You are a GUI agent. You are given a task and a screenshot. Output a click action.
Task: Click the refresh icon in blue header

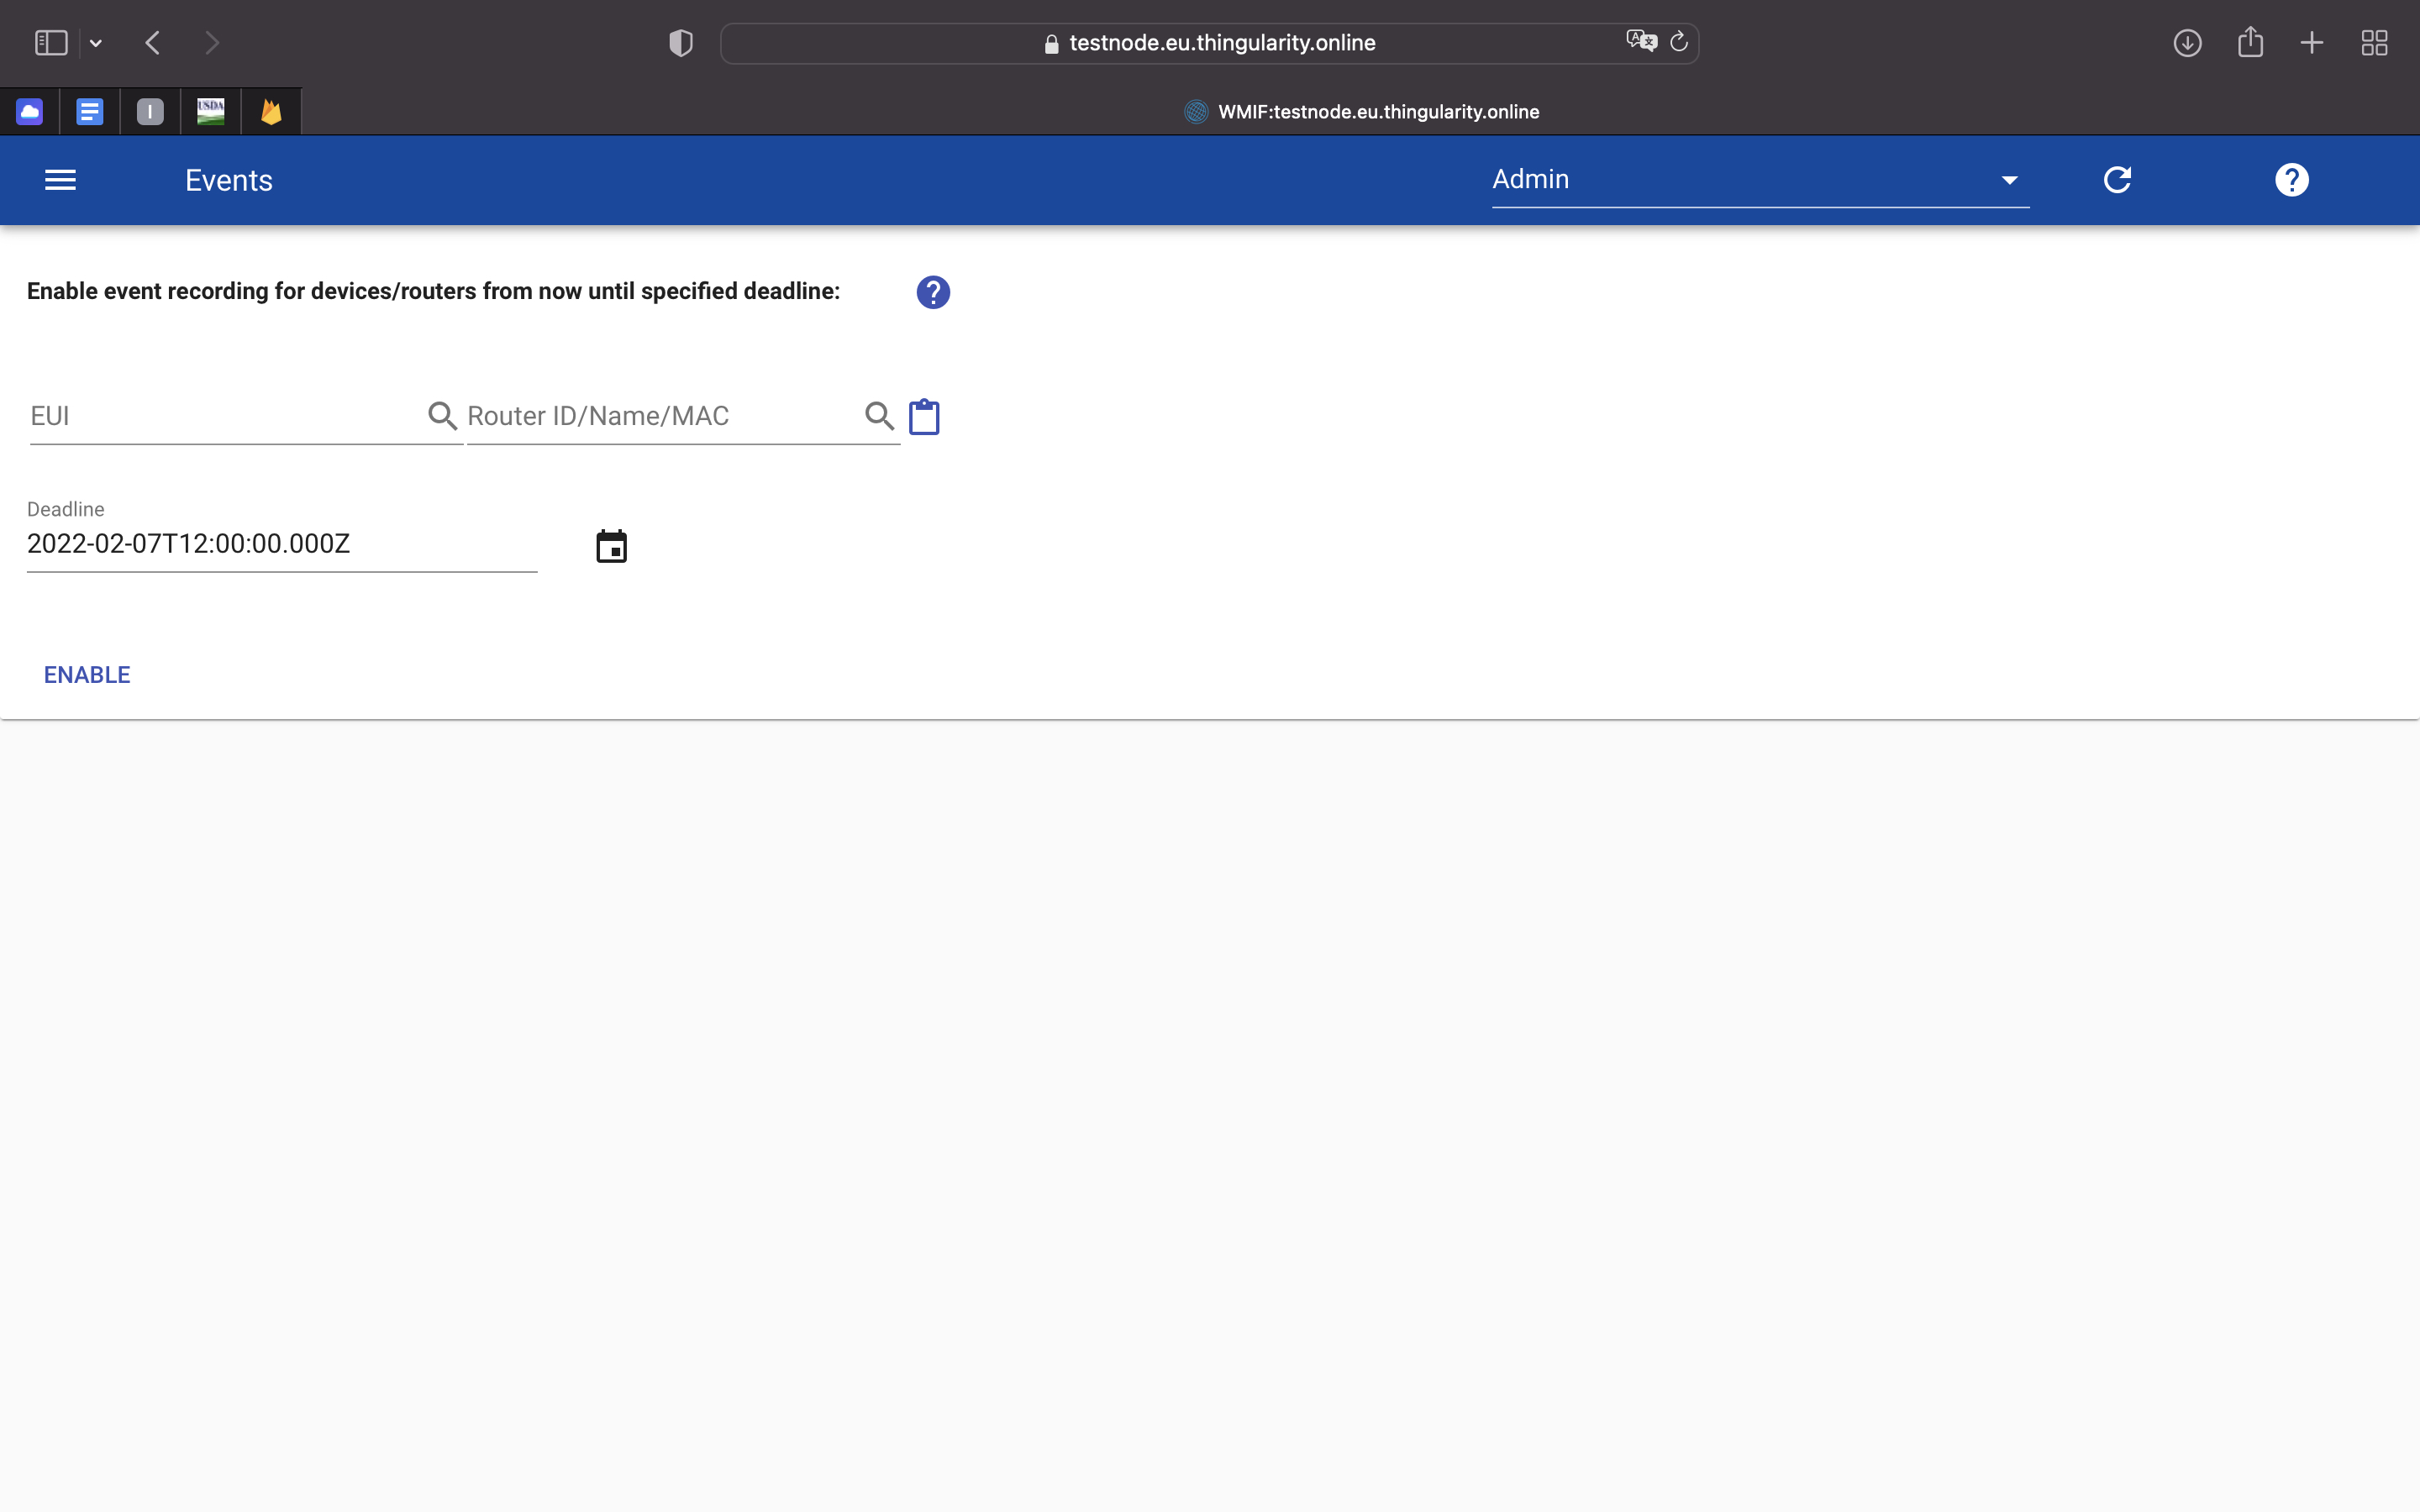(2117, 180)
